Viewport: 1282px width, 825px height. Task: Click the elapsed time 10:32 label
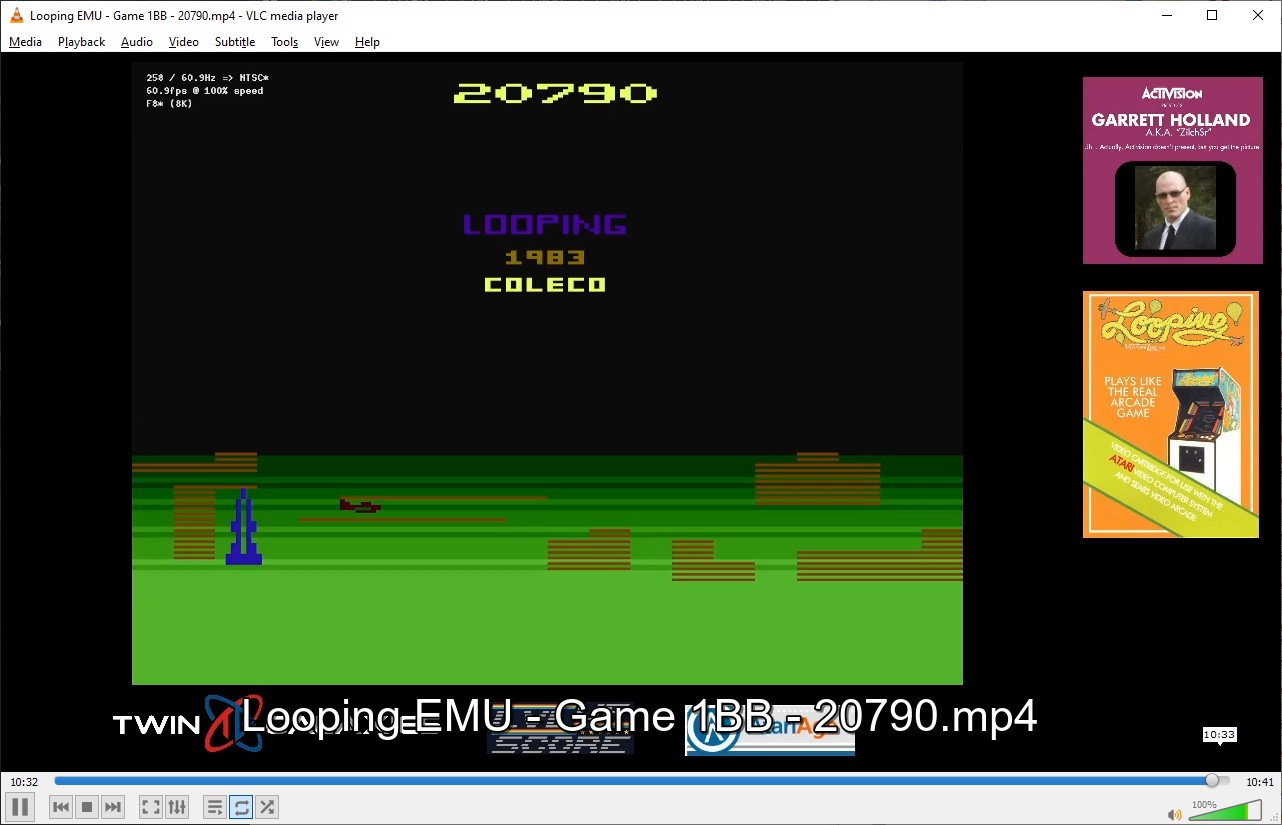click(25, 782)
